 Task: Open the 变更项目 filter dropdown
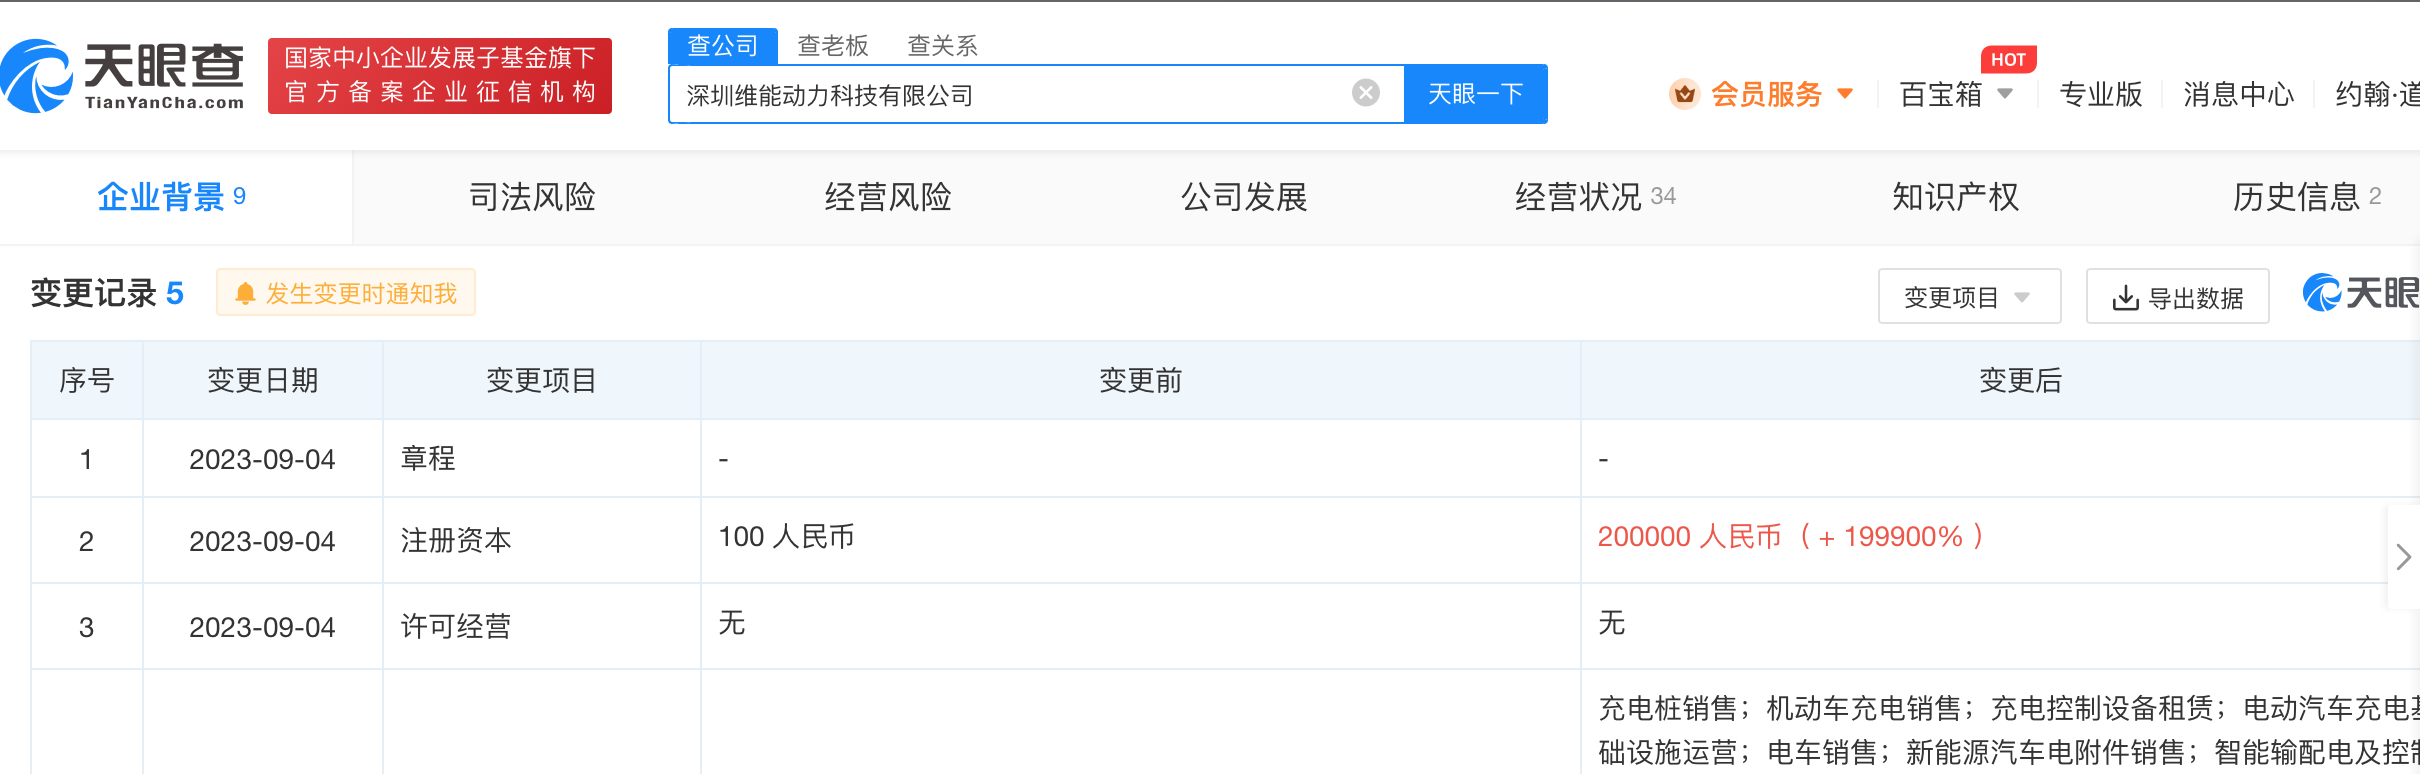tap(1968, 297)
